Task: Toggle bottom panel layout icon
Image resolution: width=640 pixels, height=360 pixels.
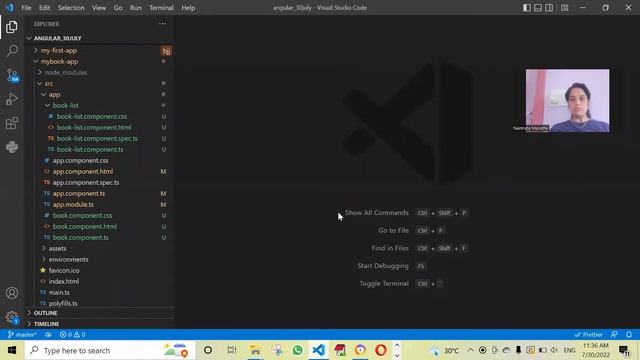Action: [538, 8]
